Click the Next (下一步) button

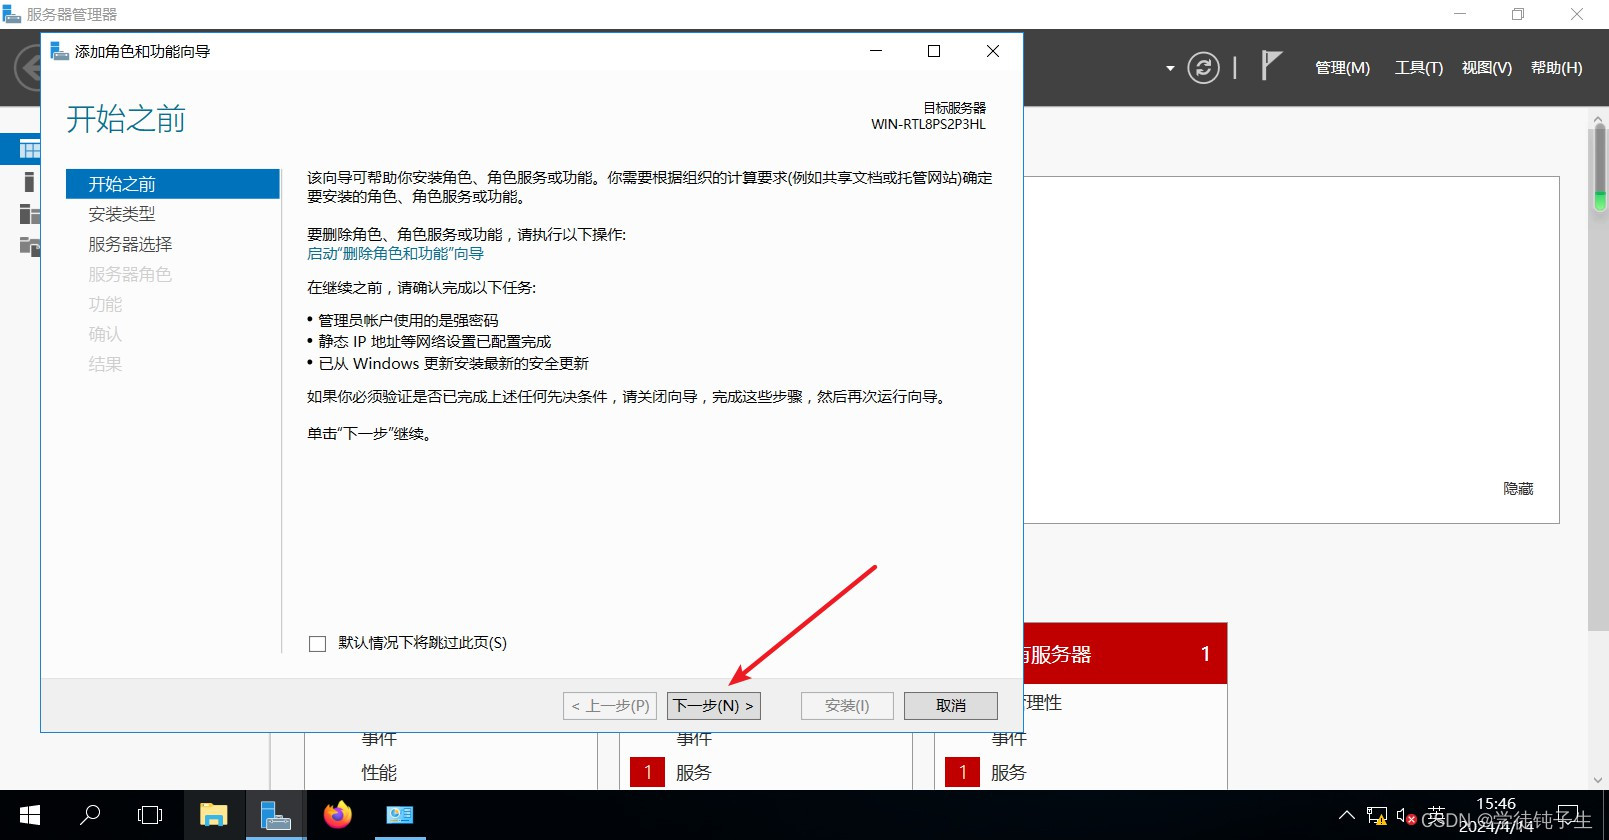pos(713,706)
